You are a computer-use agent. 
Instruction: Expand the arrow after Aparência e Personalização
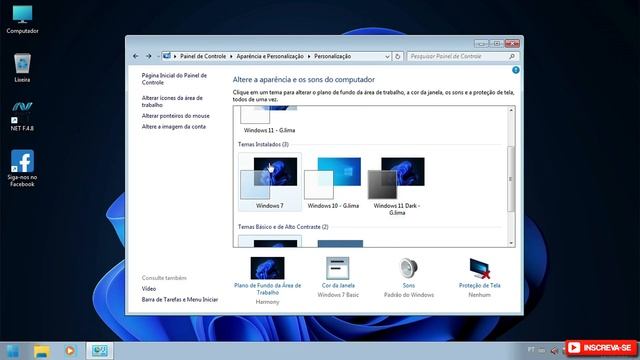[309, 56]
